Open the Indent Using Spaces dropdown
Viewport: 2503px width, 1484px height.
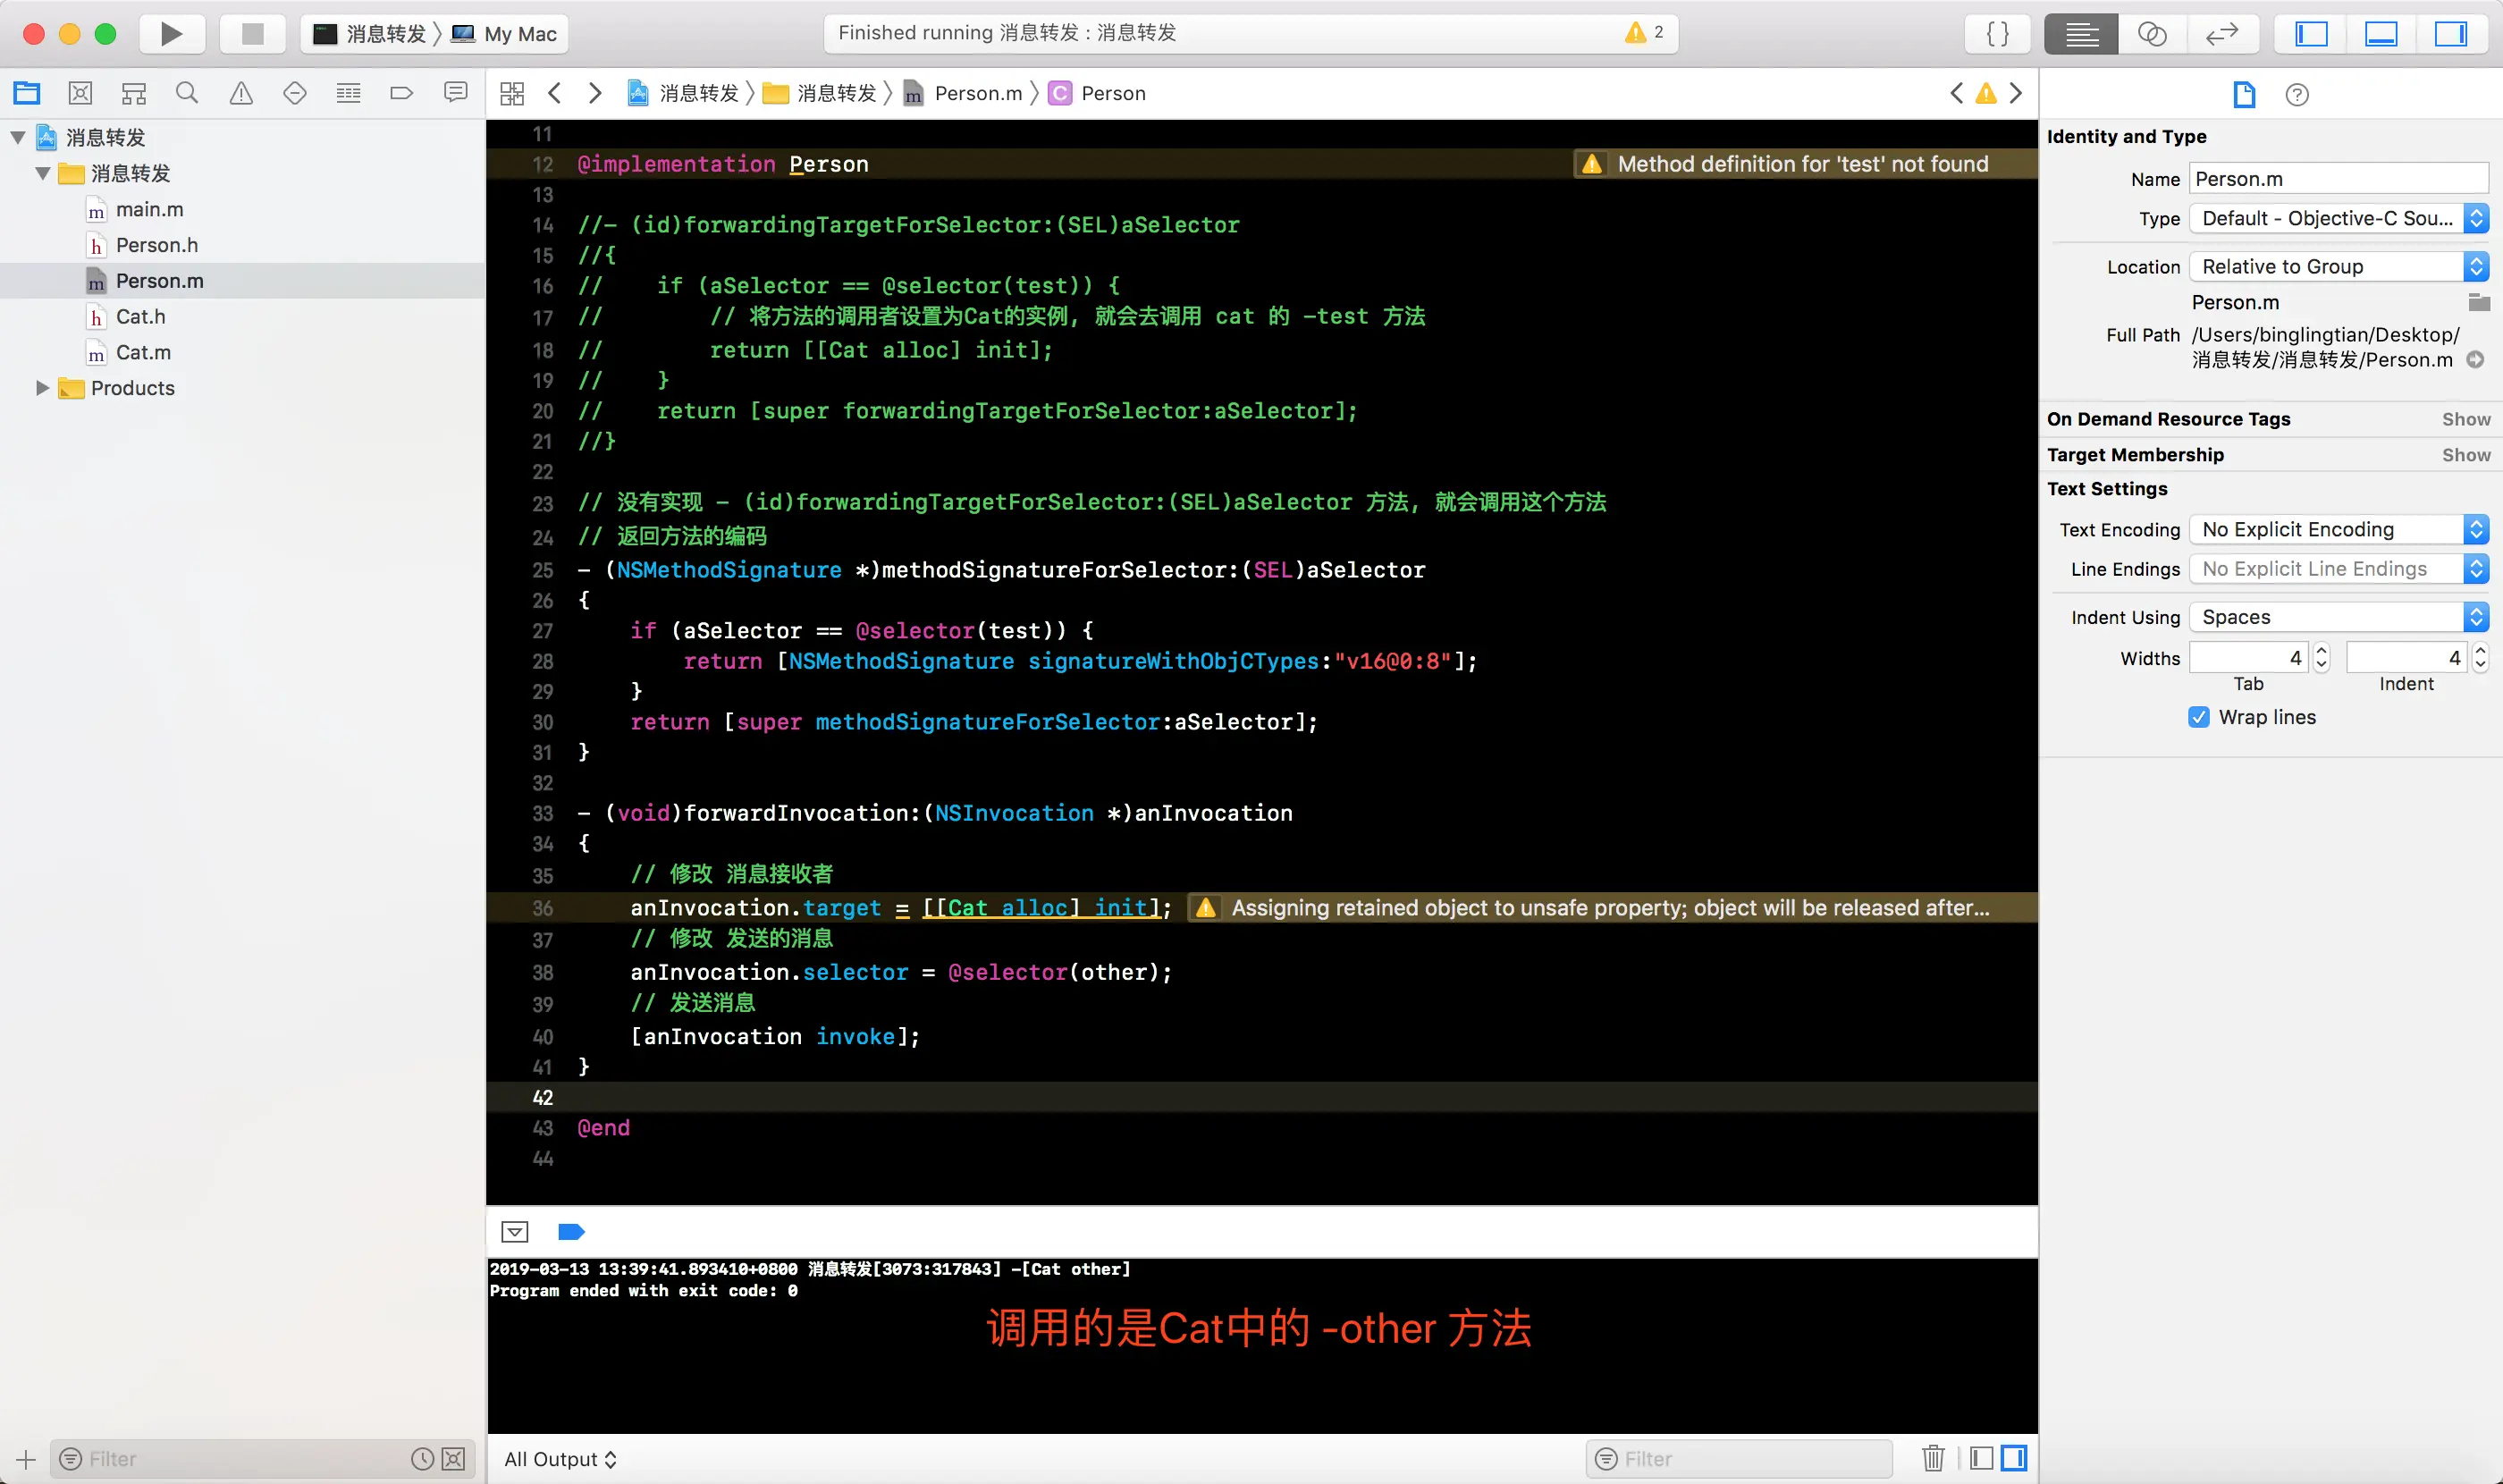click(2337, 617)
